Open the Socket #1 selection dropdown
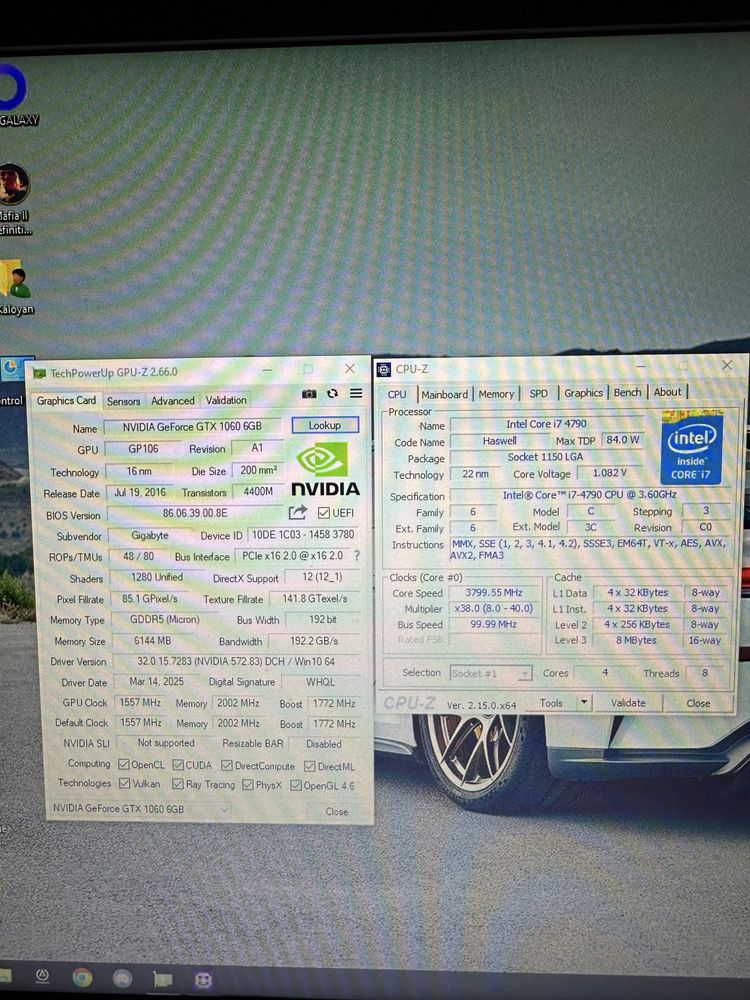This screenshot has width=750, height=1000. pos(490,673)
